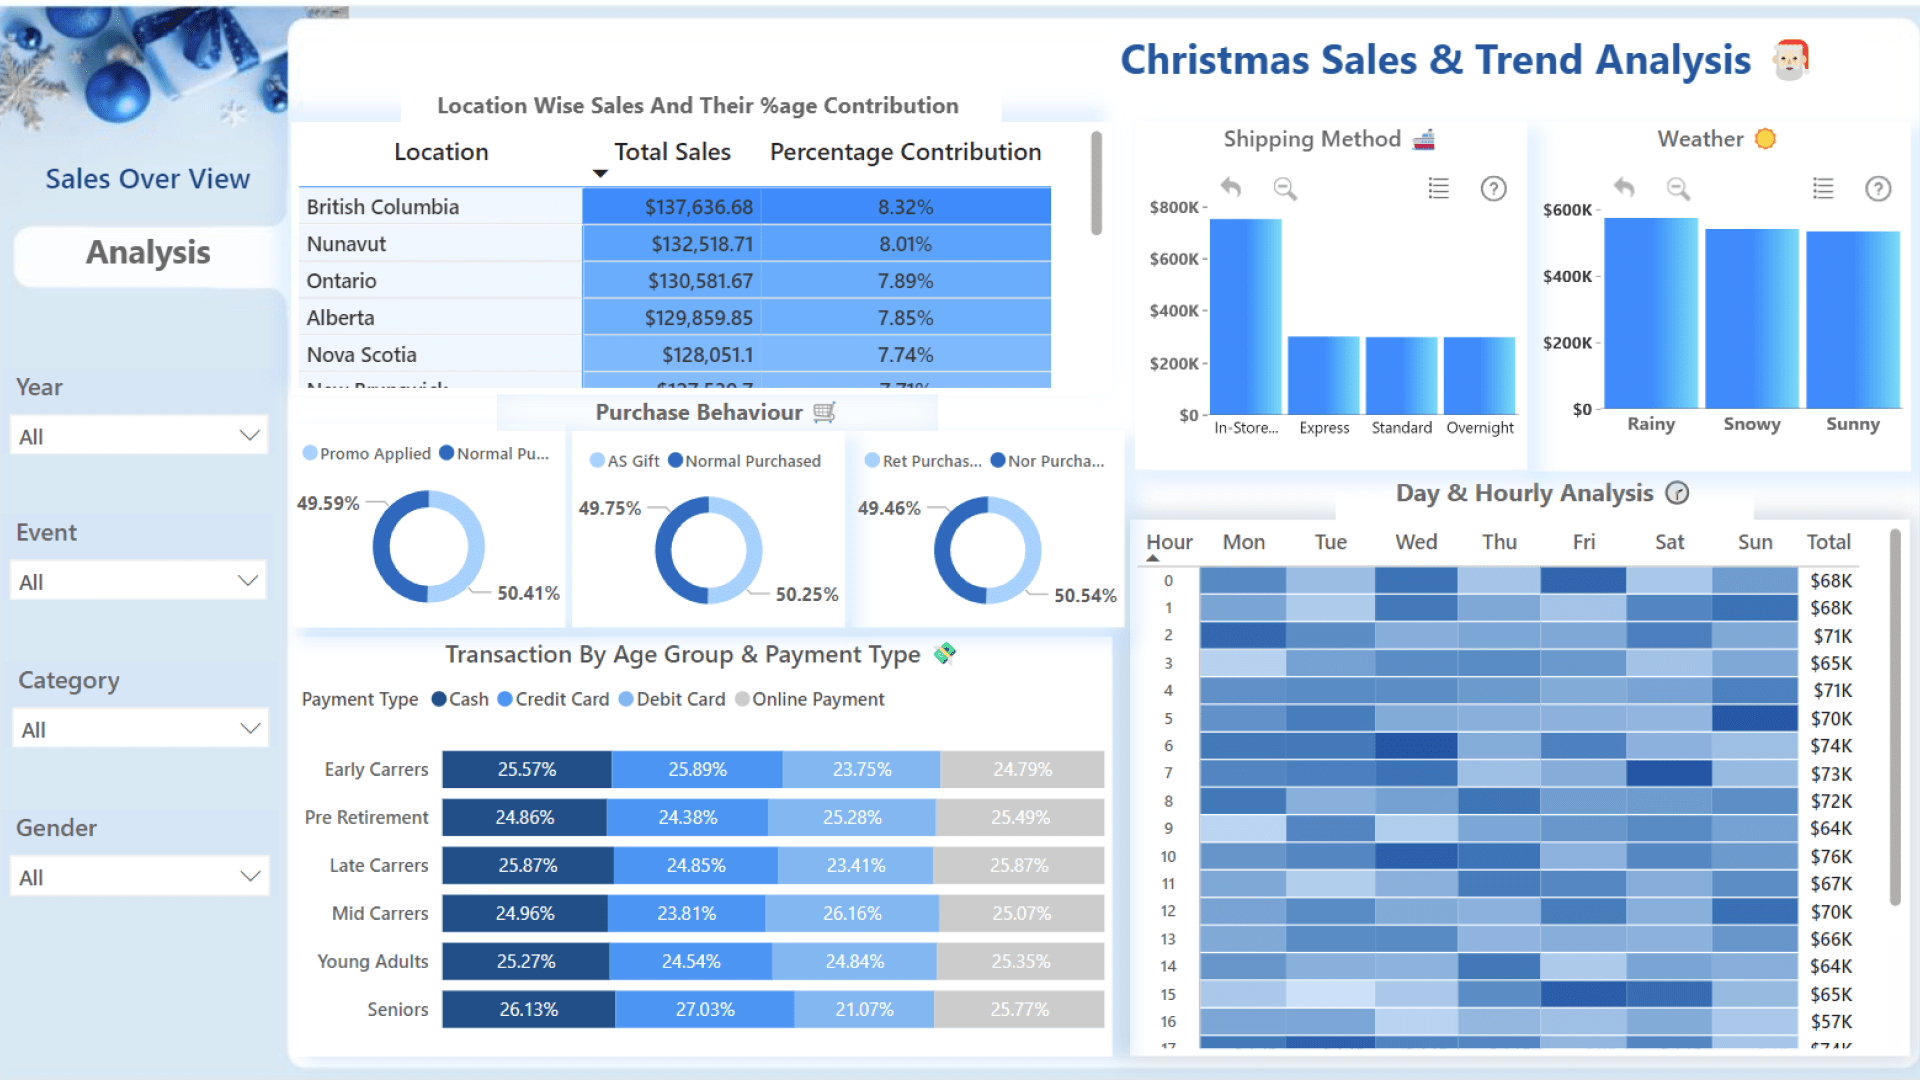The width and height of the screenshot is (1920, 1080).
Task: Open the Year filter dropdown
Action: click(x=139, y=436)
